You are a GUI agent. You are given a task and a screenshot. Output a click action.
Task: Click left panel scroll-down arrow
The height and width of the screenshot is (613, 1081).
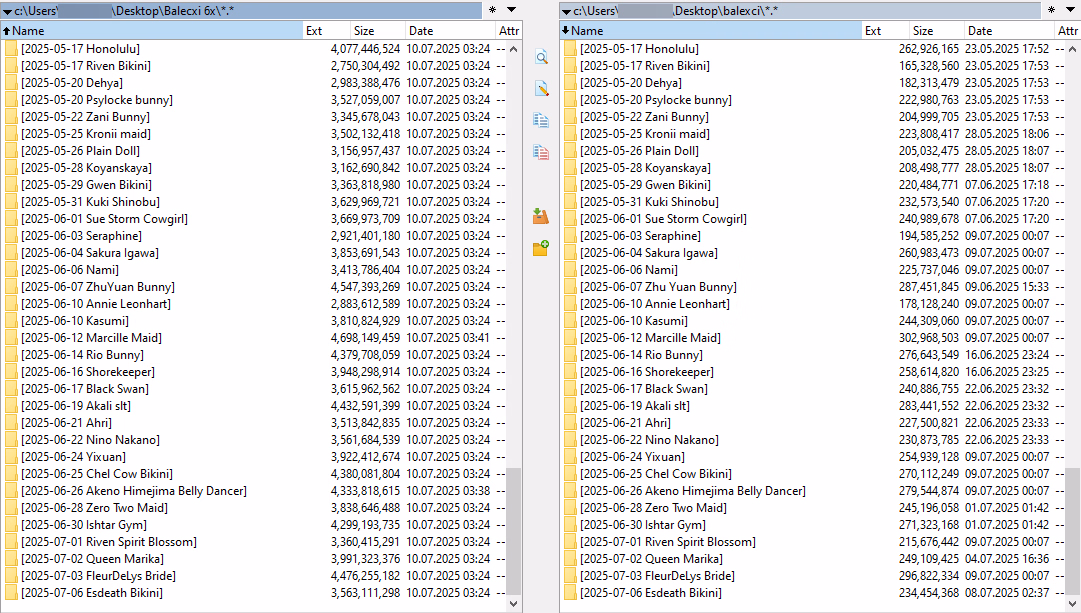pyautogui.click(x=514, y=604)
